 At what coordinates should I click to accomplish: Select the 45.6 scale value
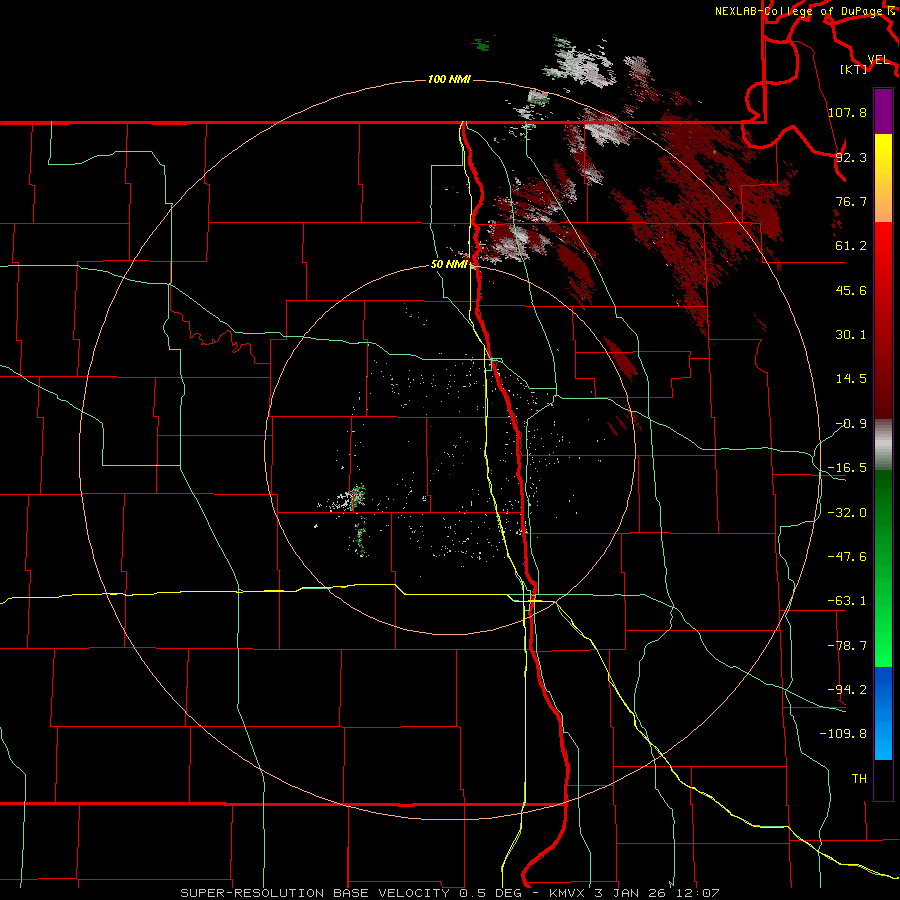tap(851, 290)
